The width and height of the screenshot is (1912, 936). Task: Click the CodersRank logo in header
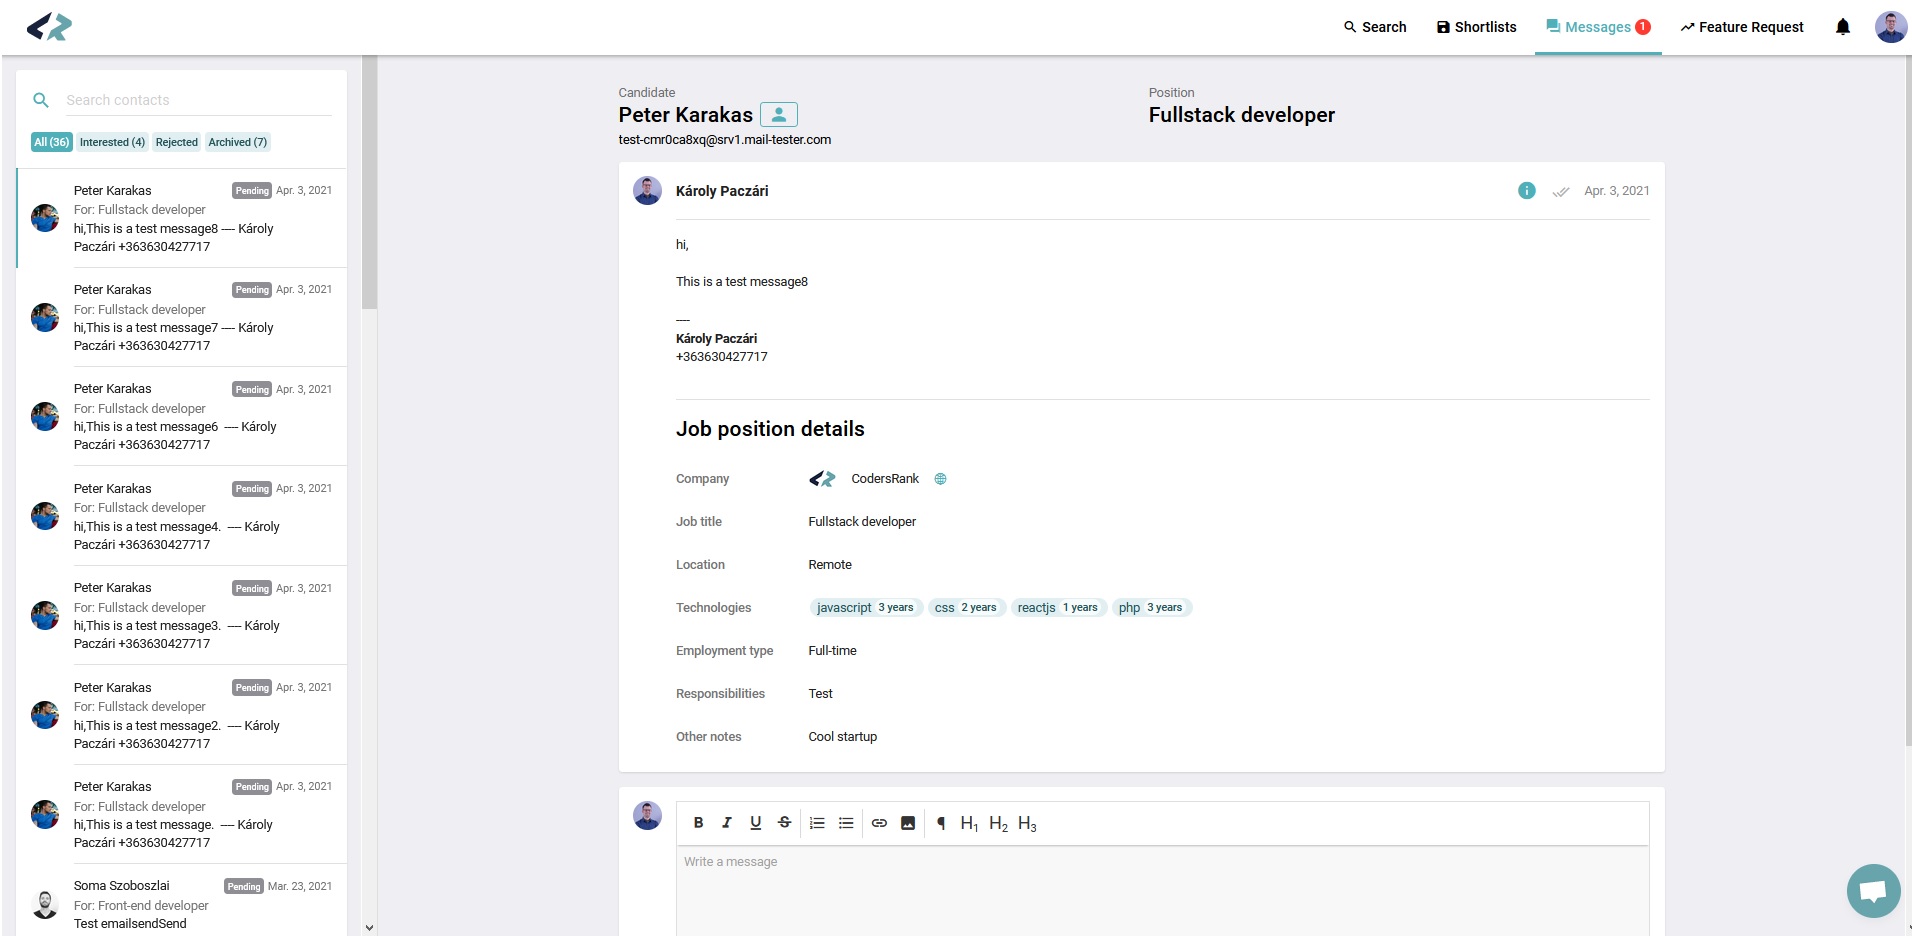(x=49, y=27)
